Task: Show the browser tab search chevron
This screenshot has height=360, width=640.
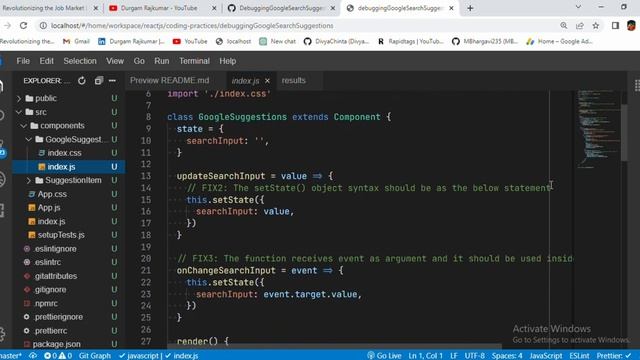Action: click(578, 7)
